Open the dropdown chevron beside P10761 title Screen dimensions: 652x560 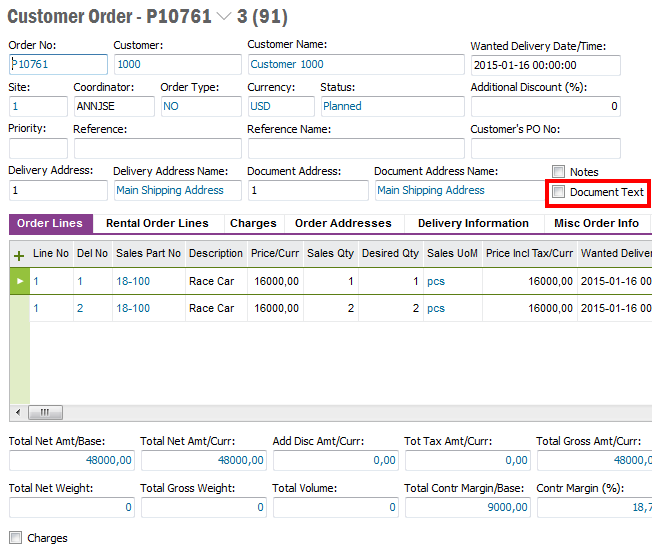224,17
